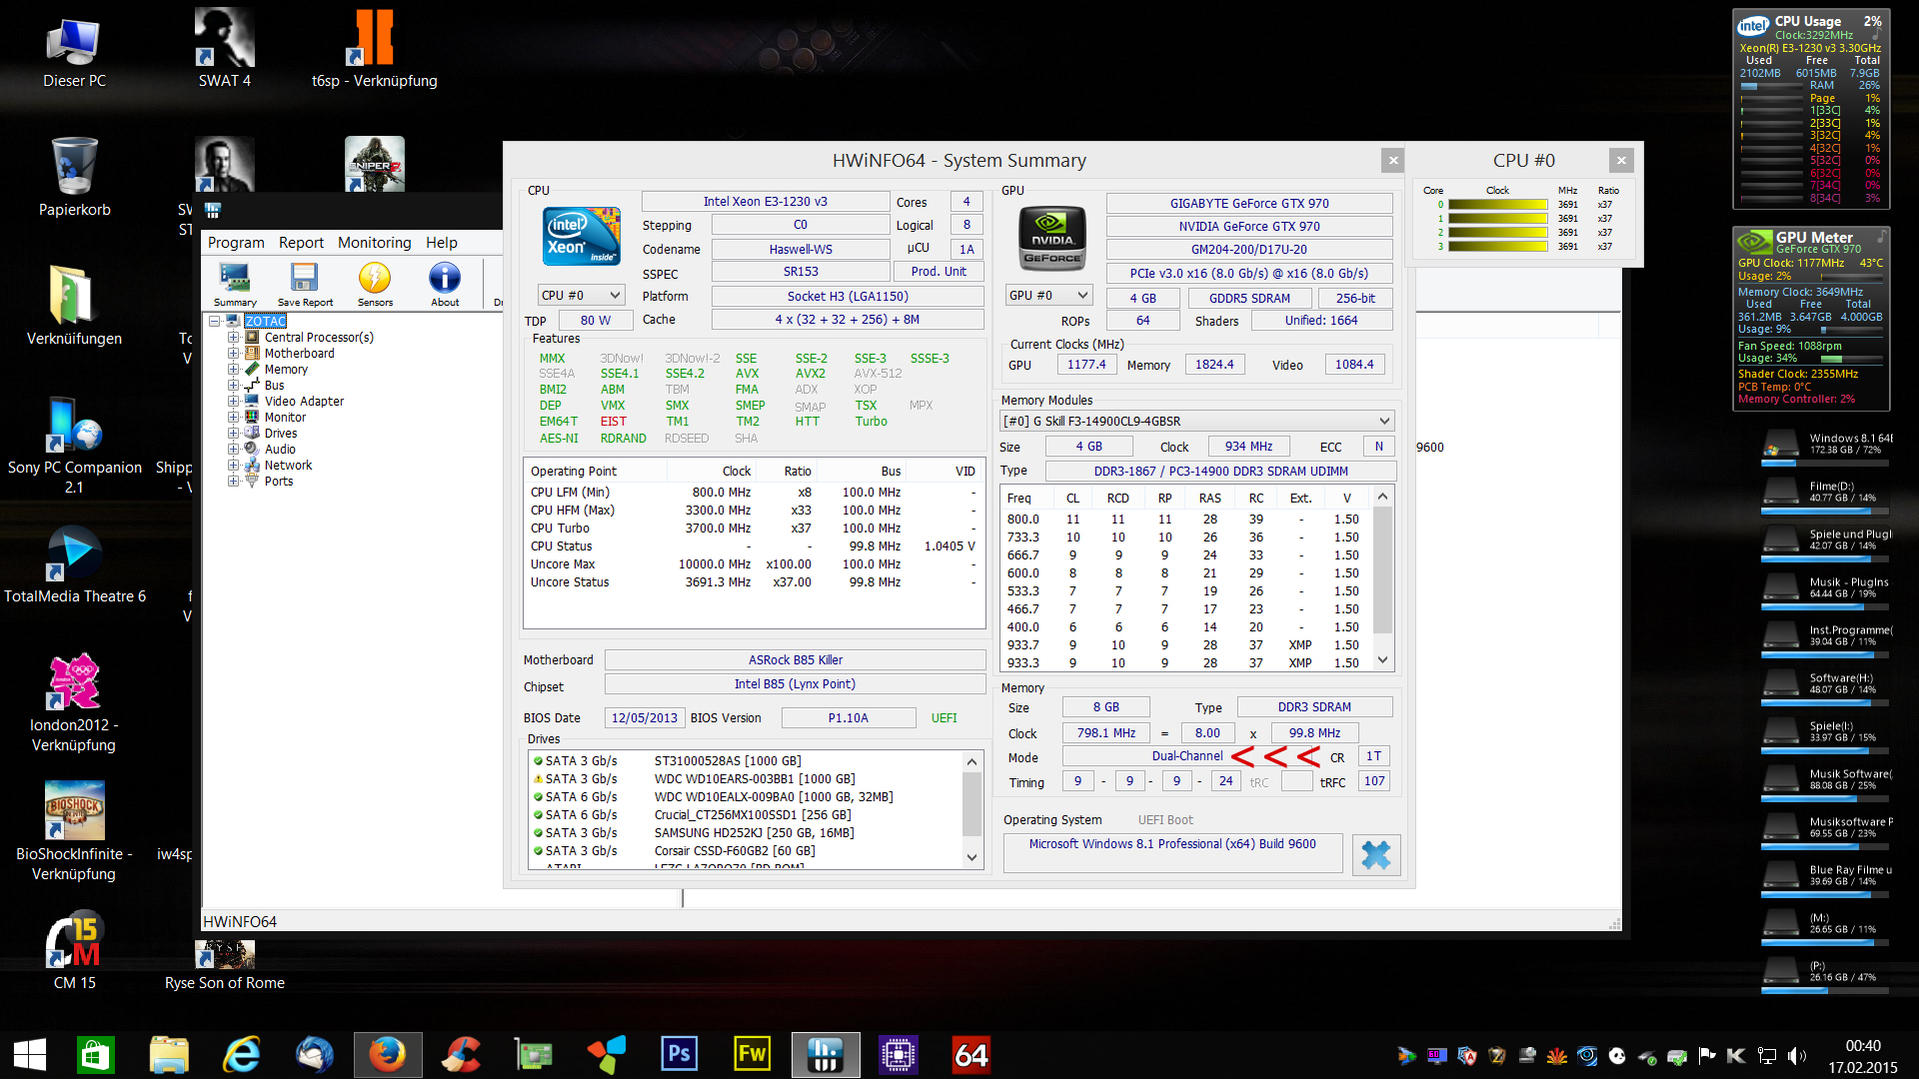
Task: Open Fireworks from the taskbar
Action: click(x=752, y=1055)
